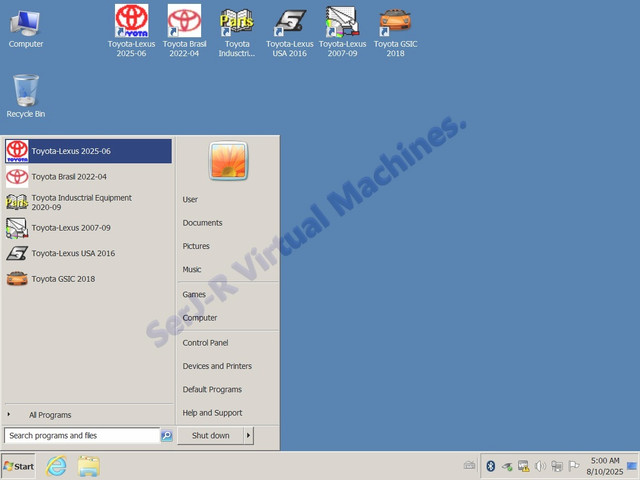Launch Toyota-Lexus 2007-09 from Start menu

point(88,228)
